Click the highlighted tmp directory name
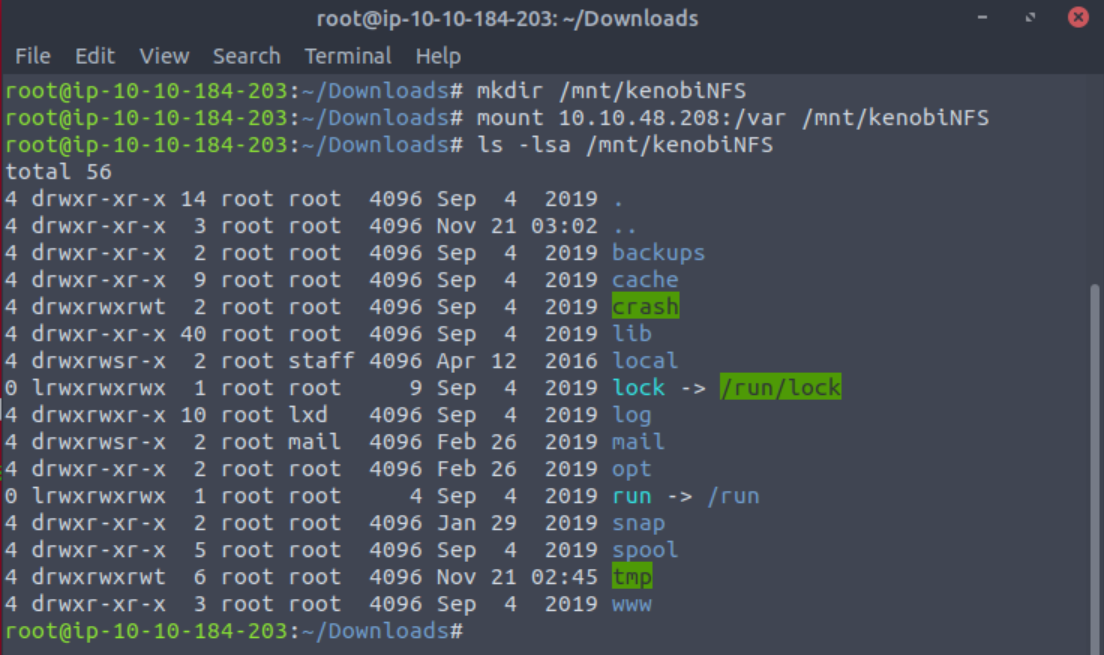The height and width of the screenshot is (655, 1104). tap(632, 577)
